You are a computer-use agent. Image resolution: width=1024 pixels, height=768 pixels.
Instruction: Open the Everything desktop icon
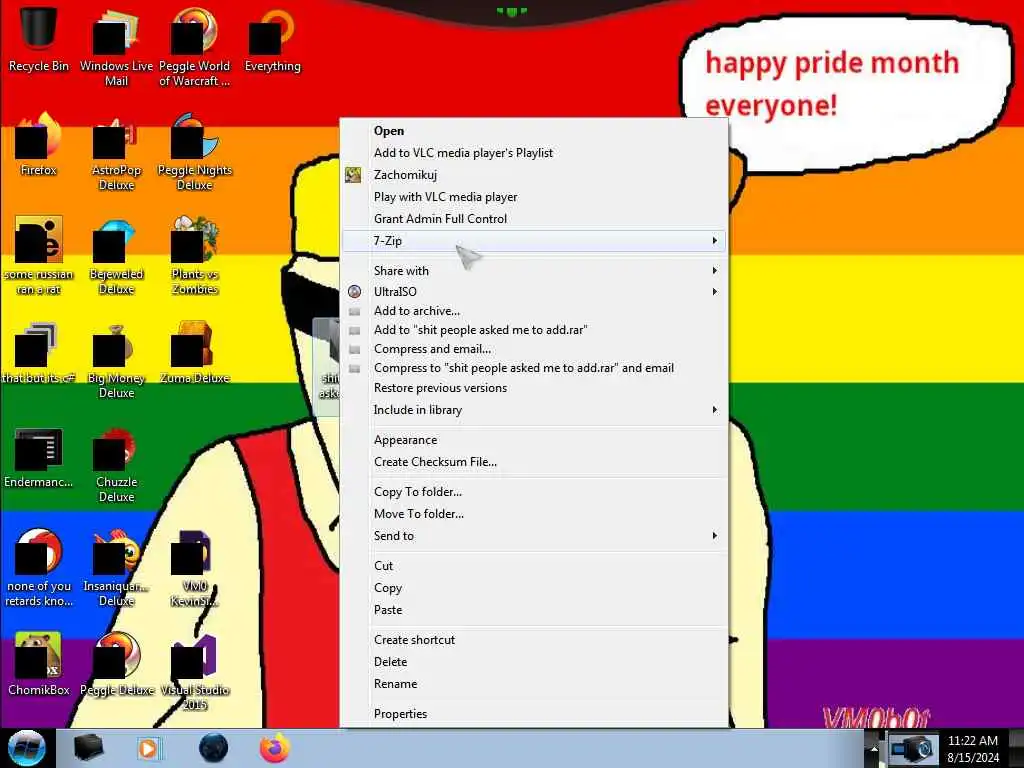(x=272, y=39)
